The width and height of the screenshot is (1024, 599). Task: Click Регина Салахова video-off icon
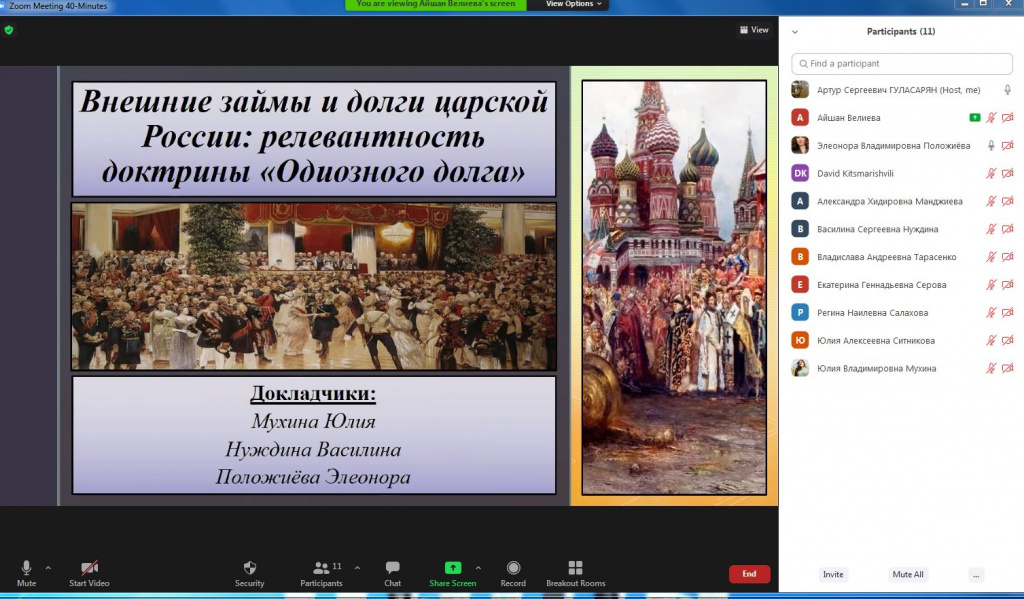1008,312
